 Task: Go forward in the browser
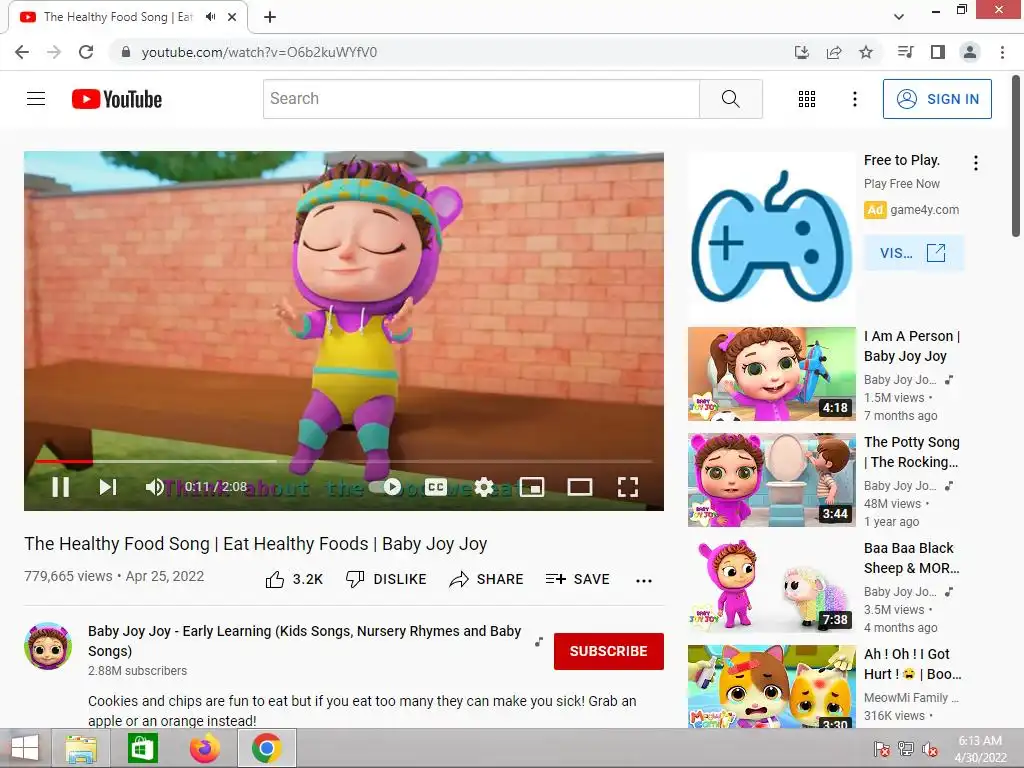point(54,52)
